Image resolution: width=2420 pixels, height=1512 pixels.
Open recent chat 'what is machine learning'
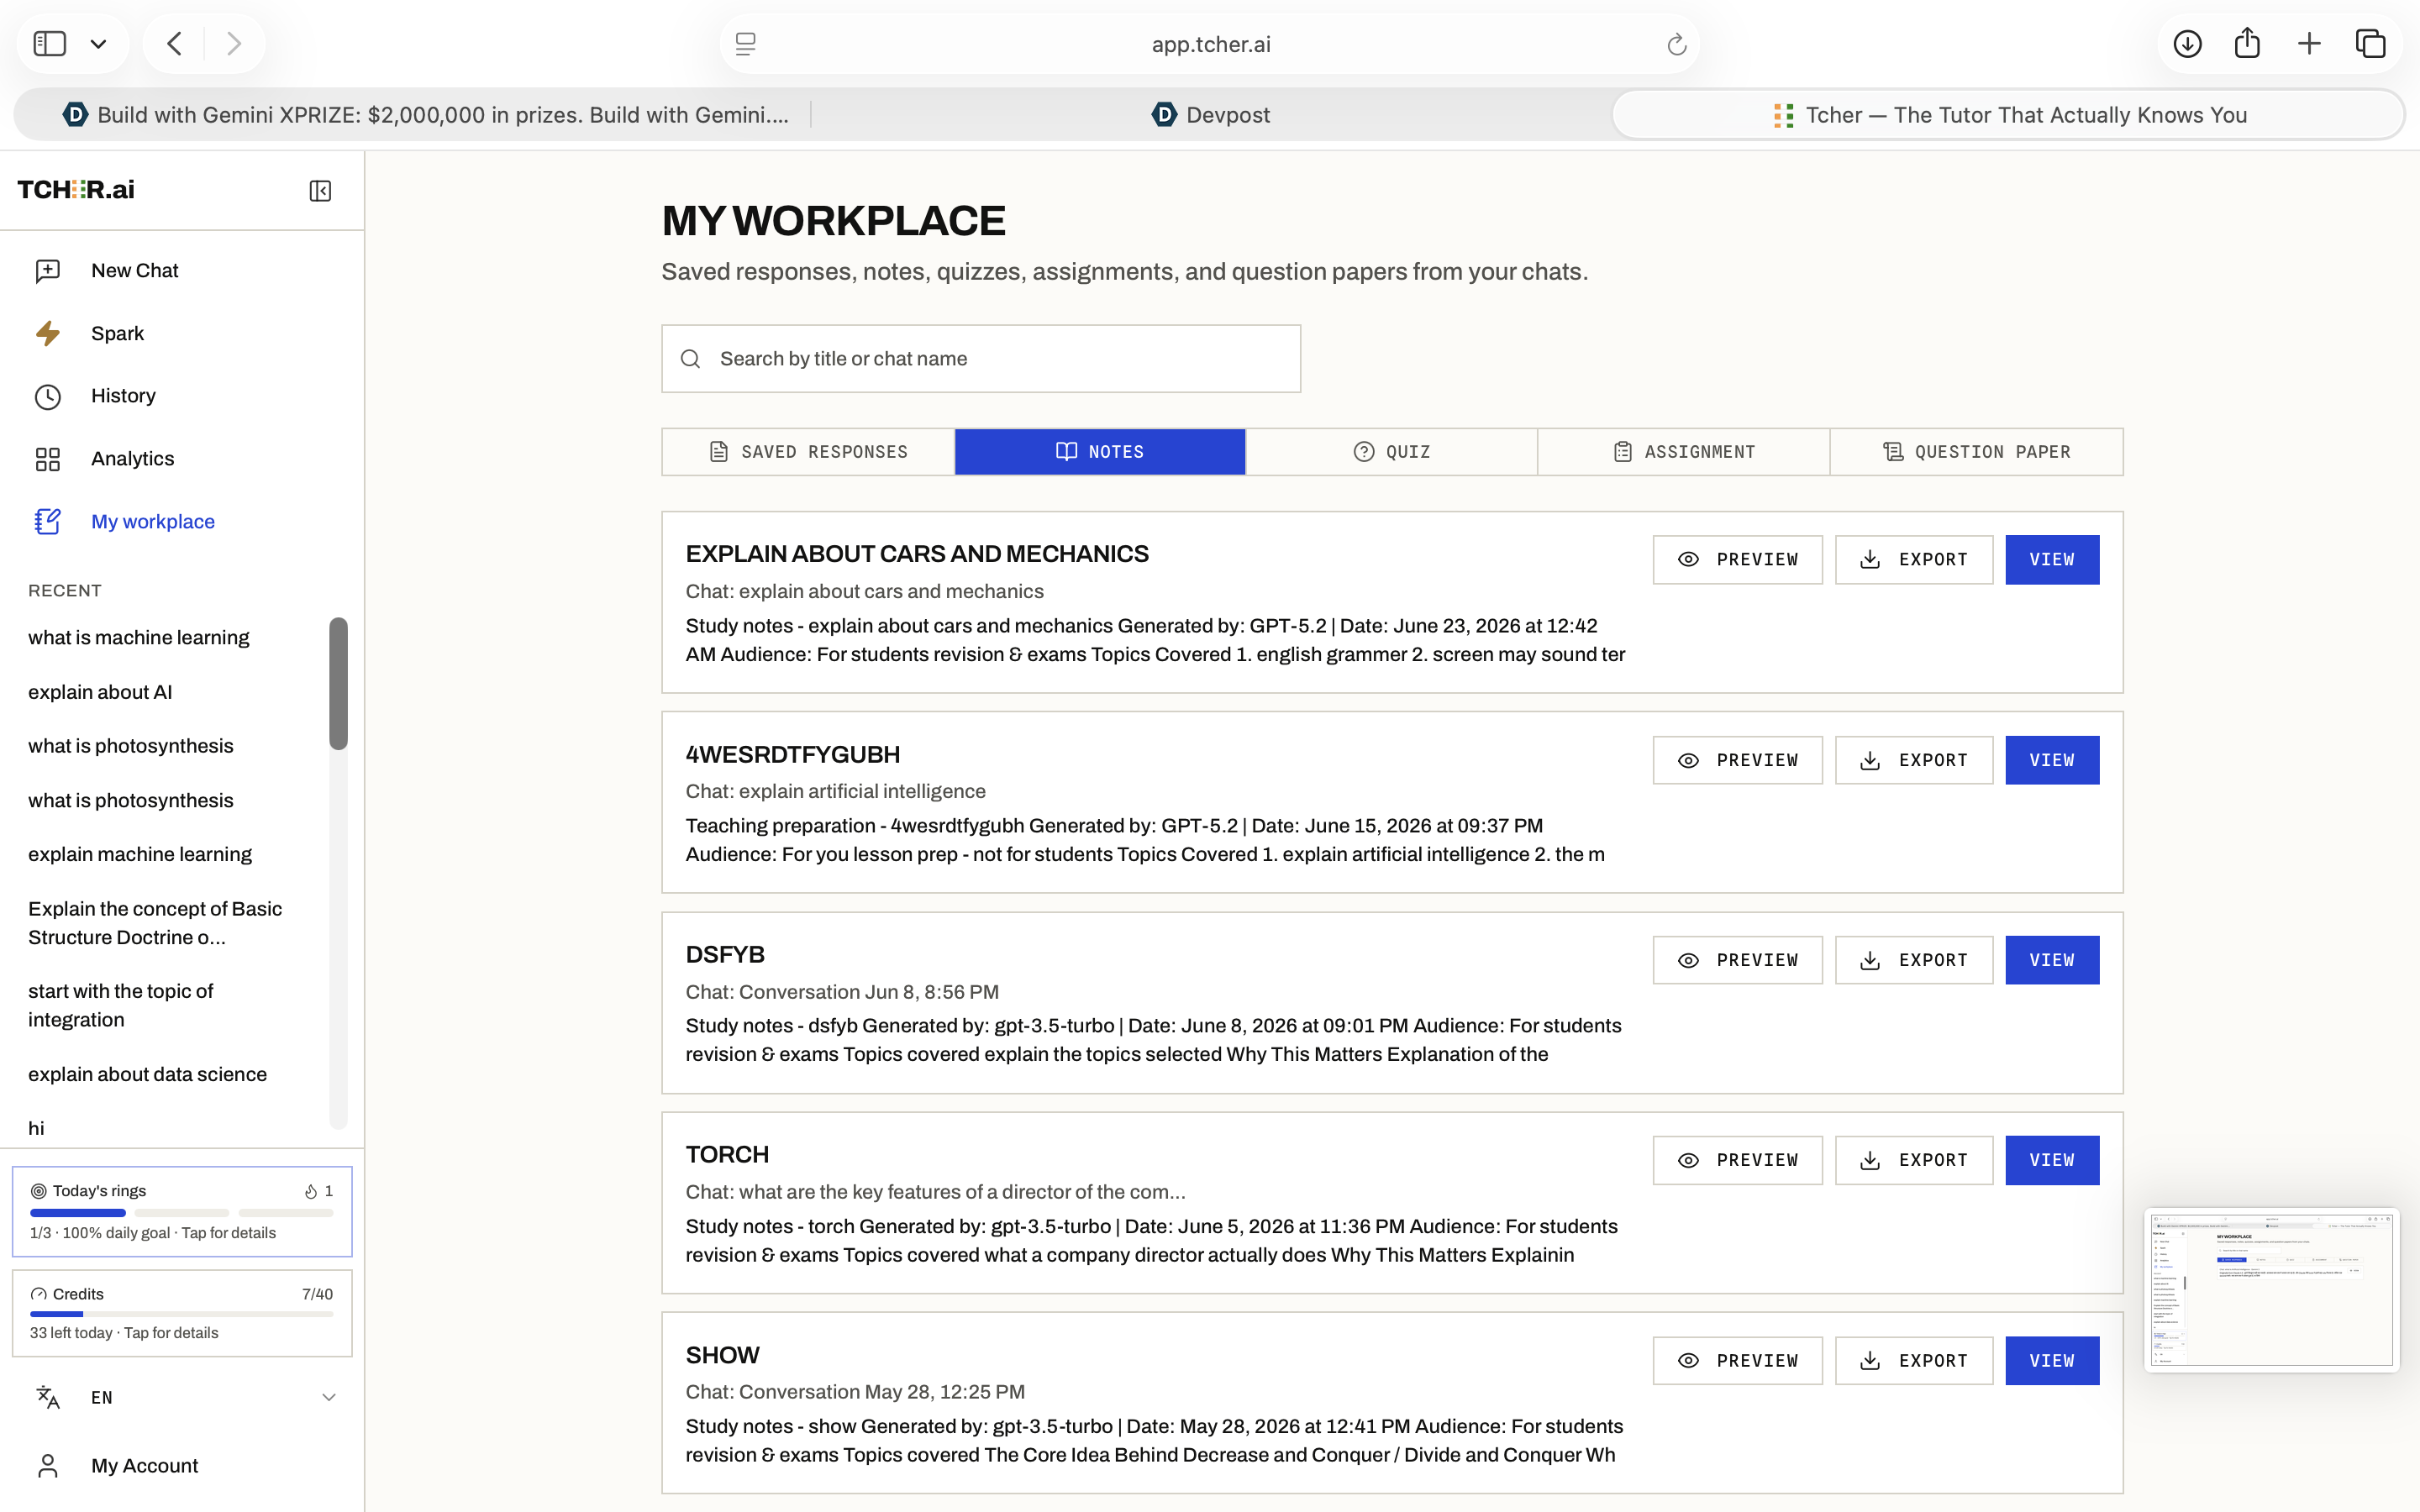click(x=139, y=638)
